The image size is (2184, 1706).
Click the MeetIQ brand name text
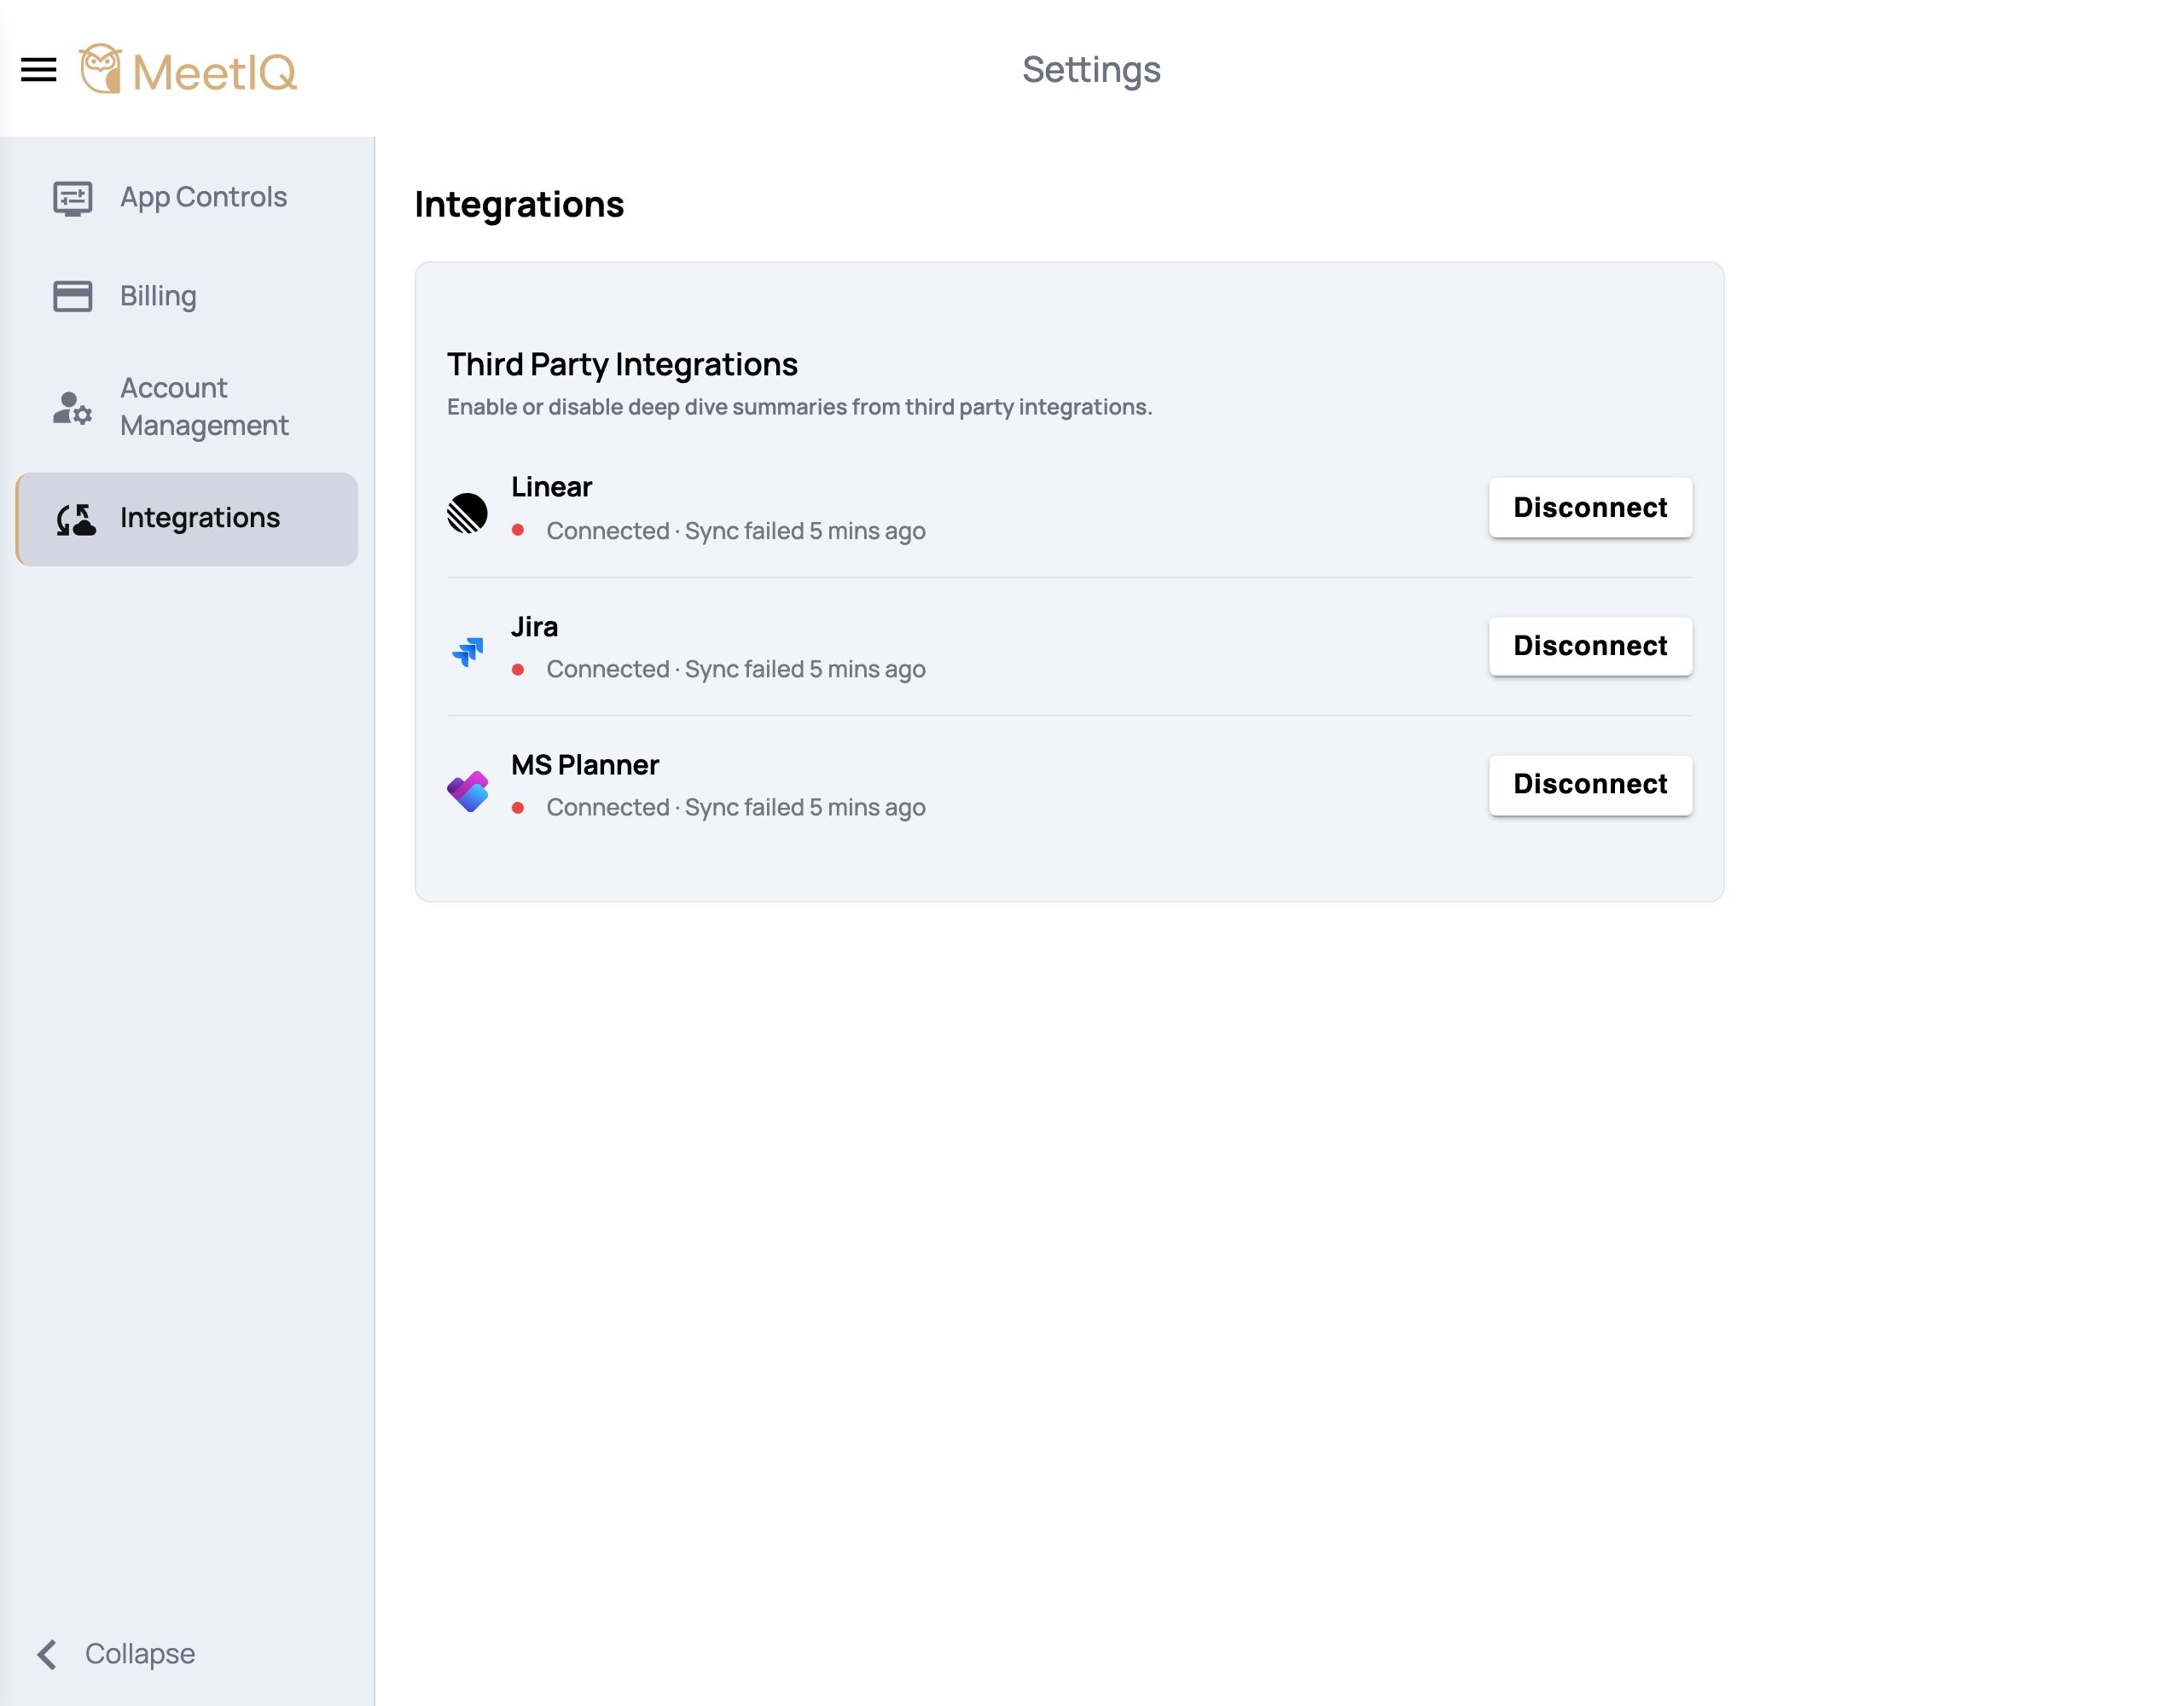click(214, 72)
